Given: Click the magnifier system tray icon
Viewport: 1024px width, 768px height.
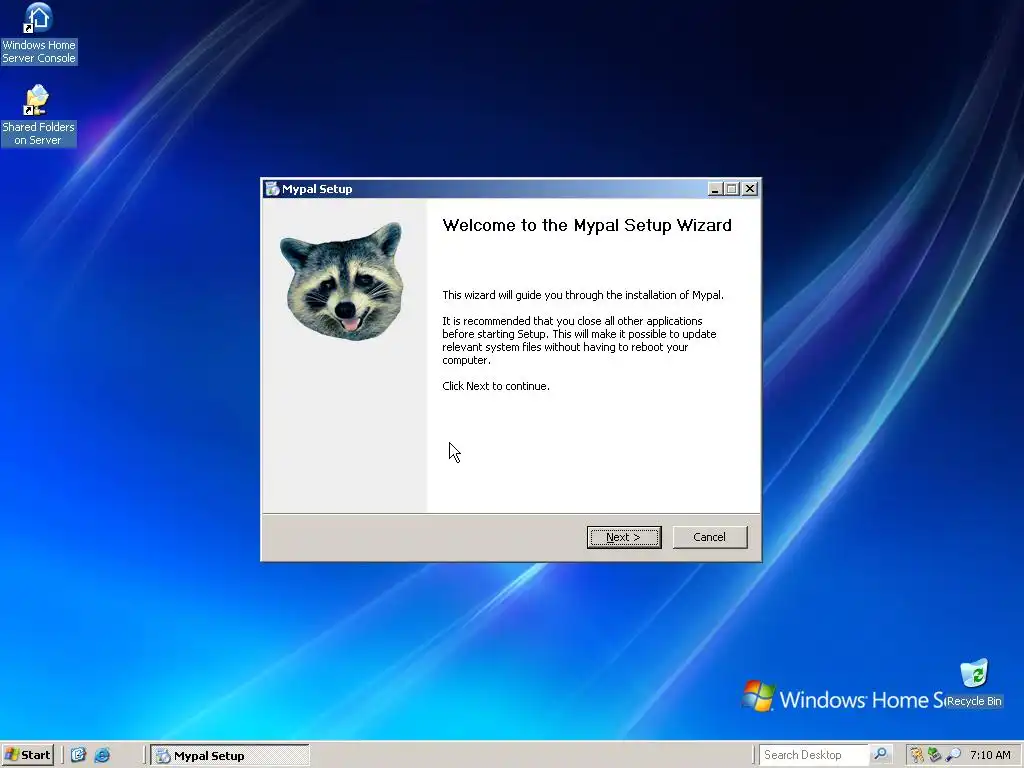Looking at the screenshot, I should pos(953,755).
